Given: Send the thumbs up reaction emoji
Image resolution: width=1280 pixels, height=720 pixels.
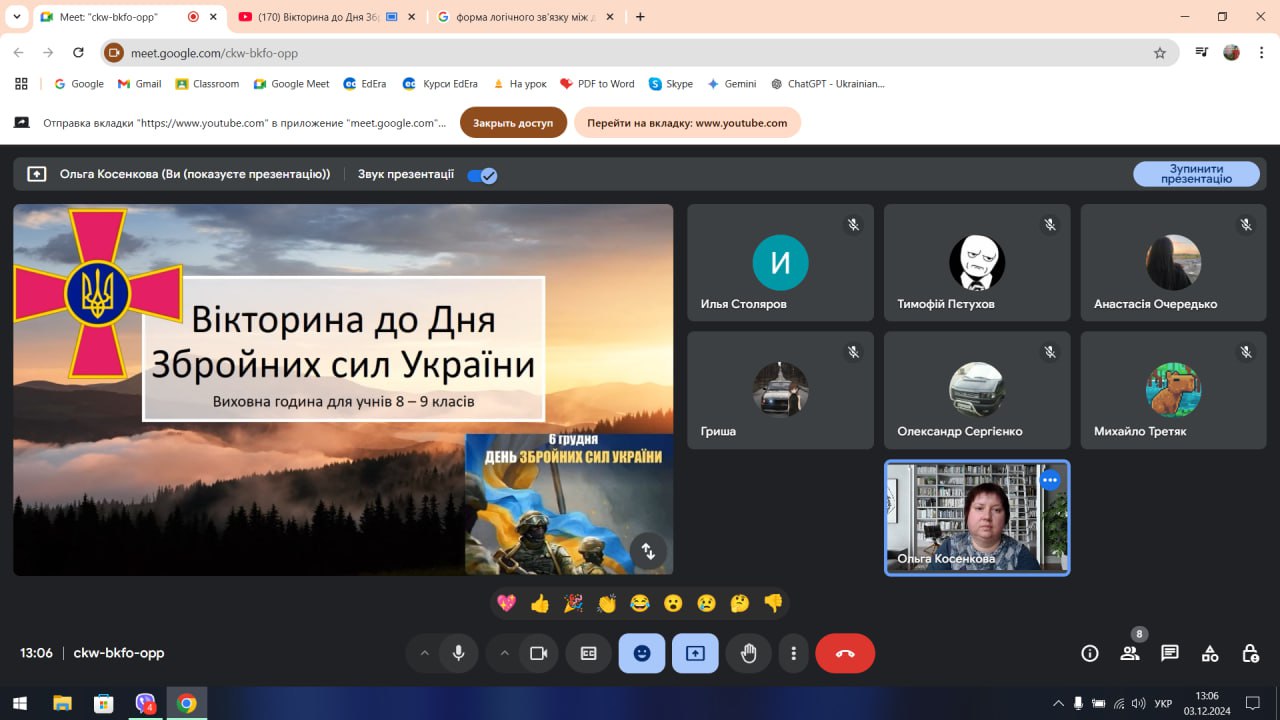Looking at the screenshot, I should [x=540, y=603].
